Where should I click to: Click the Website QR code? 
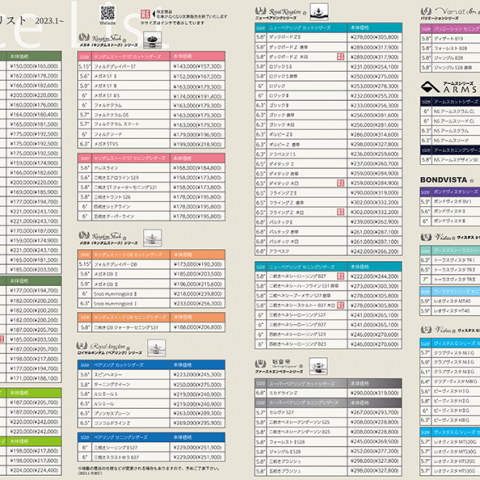click(107, 13)
